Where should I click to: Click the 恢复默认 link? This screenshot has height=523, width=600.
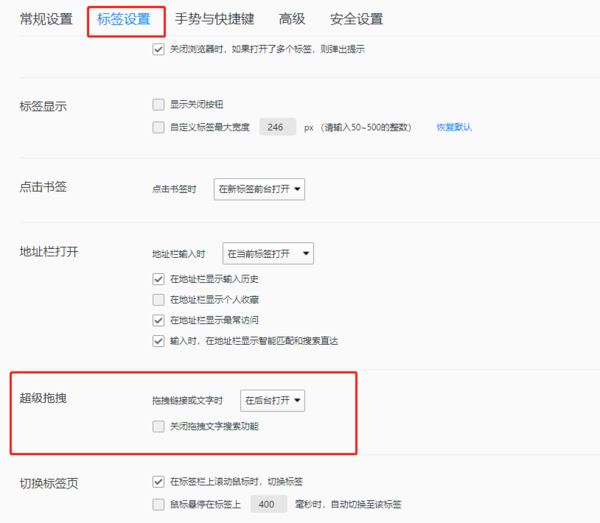point(453,127)
